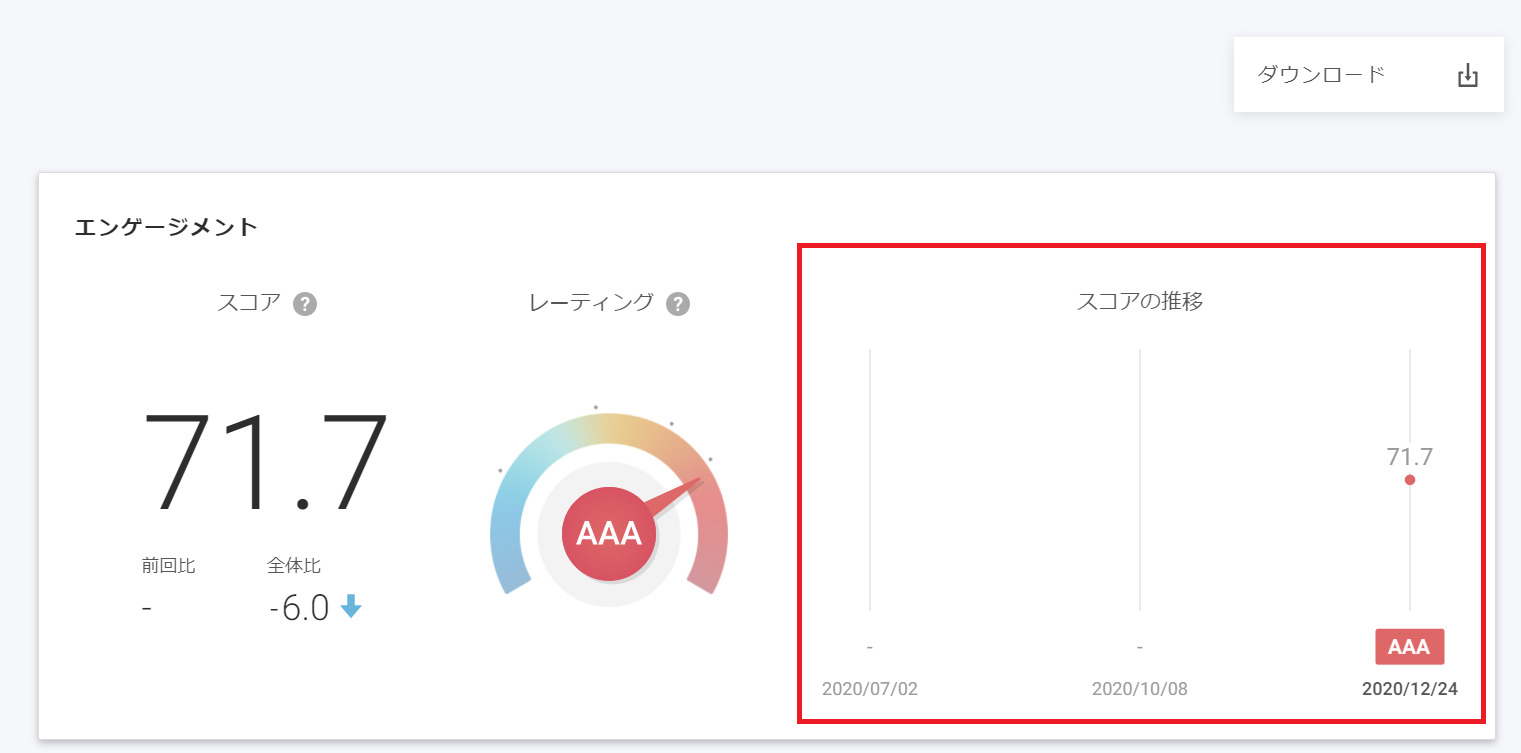This screenshot has width=1521, height=753.
Task: Click the large 71.7 score number
Action: click(x=268, y=462)
